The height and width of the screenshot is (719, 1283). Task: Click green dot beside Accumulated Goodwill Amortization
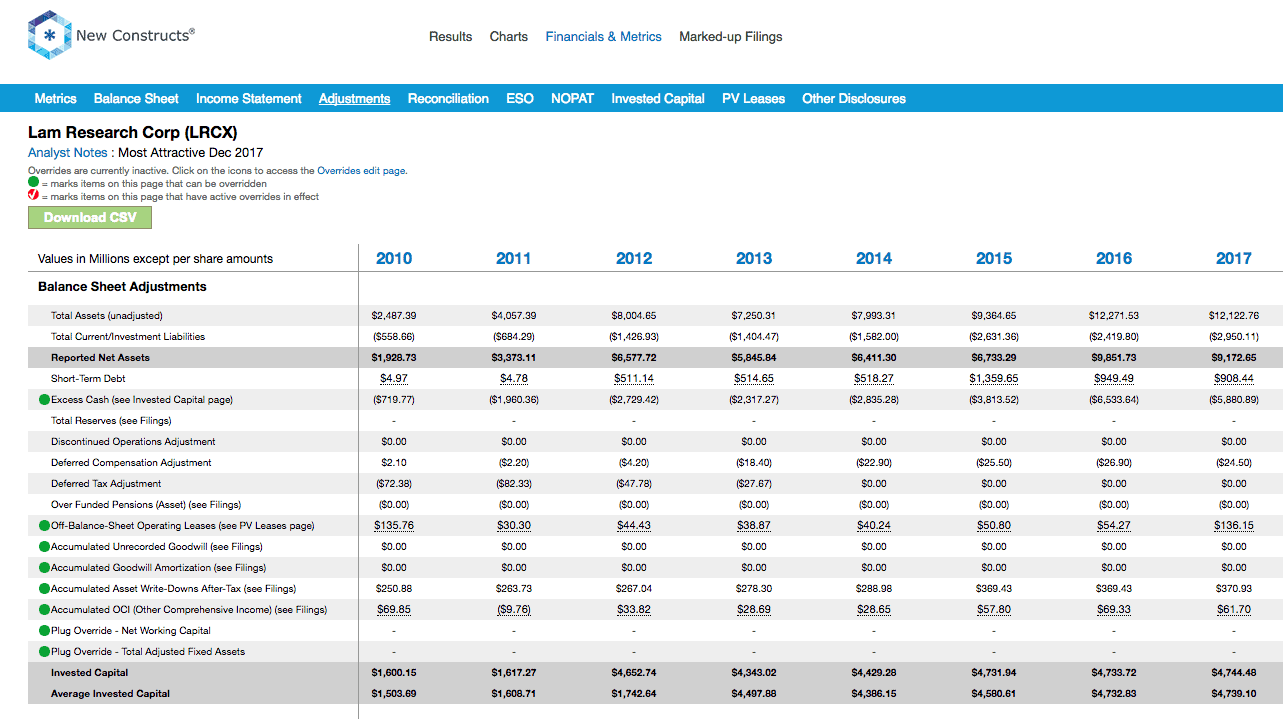(44, 568)
